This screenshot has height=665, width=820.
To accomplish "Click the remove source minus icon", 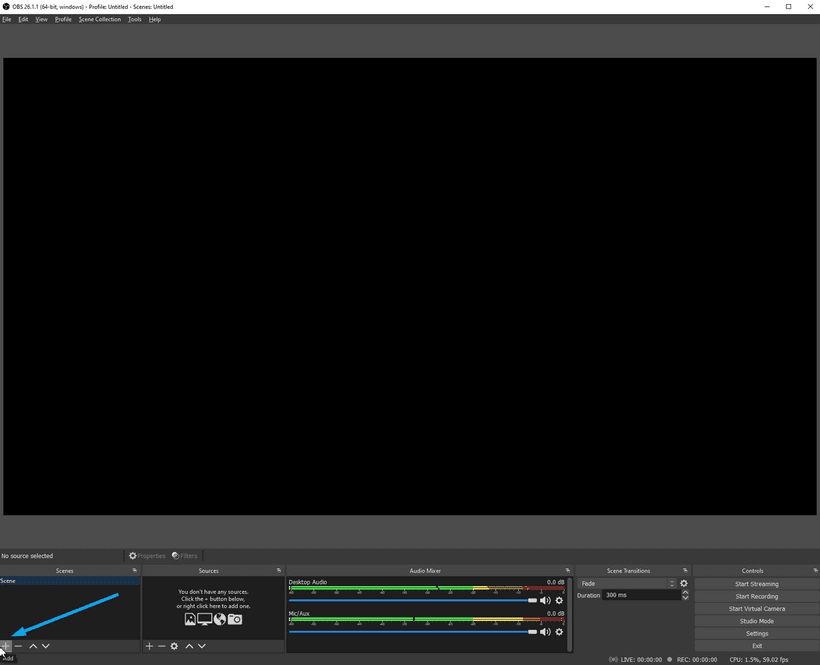I will coord(162,645).
